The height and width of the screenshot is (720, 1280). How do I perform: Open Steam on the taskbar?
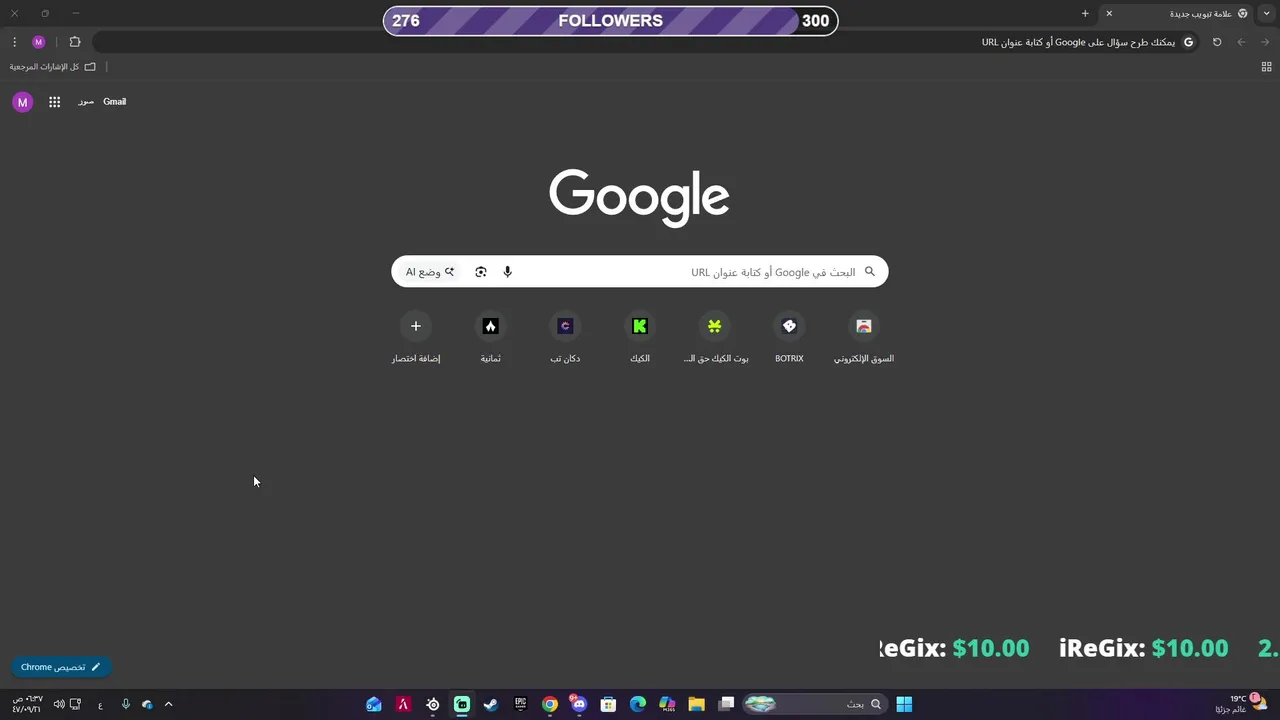click(491, 704)
